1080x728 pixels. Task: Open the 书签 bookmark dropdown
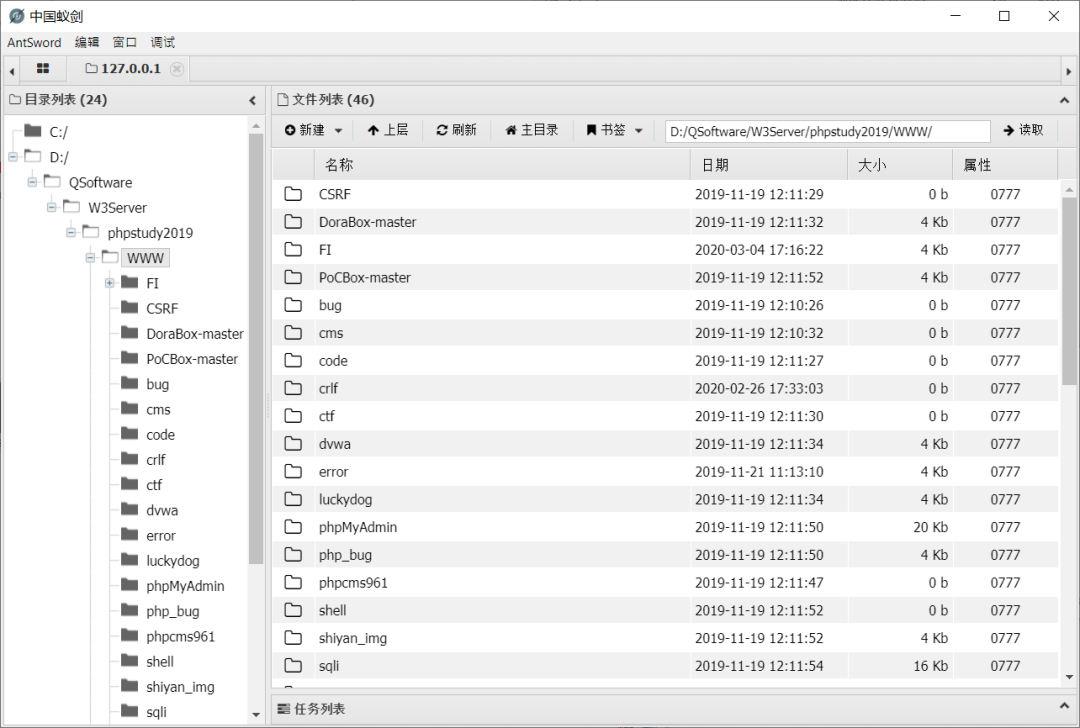tap(614, 130)
